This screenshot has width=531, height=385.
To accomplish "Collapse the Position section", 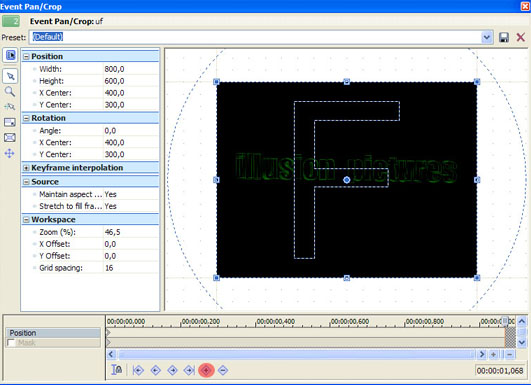I will click(x=26, y=57).
